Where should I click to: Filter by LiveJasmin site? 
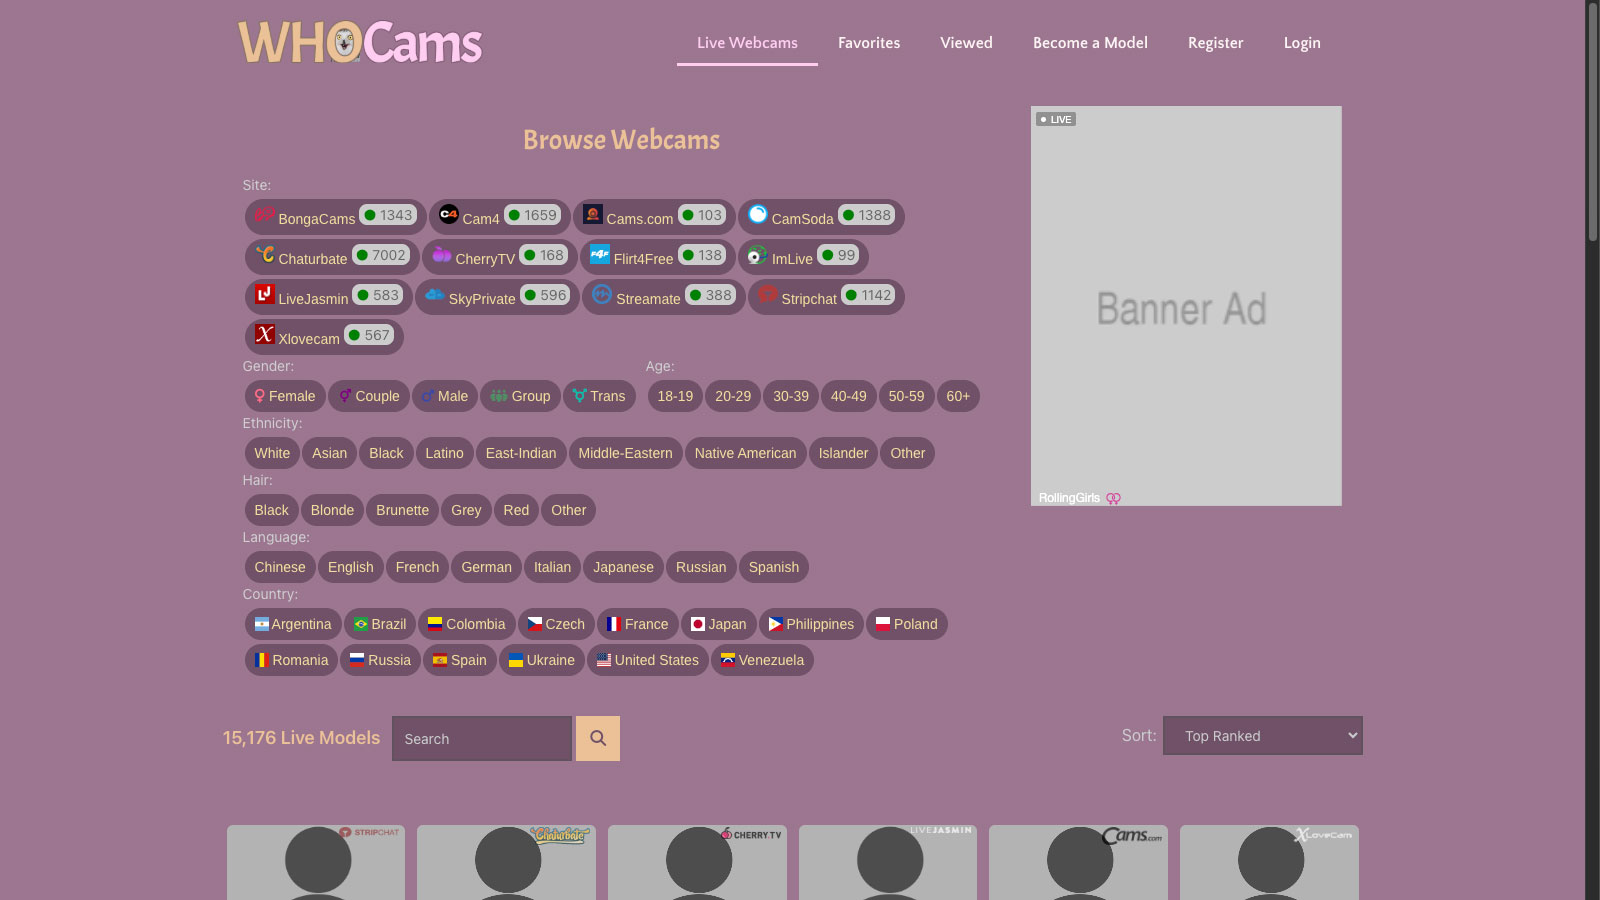(x=328, y=297)
